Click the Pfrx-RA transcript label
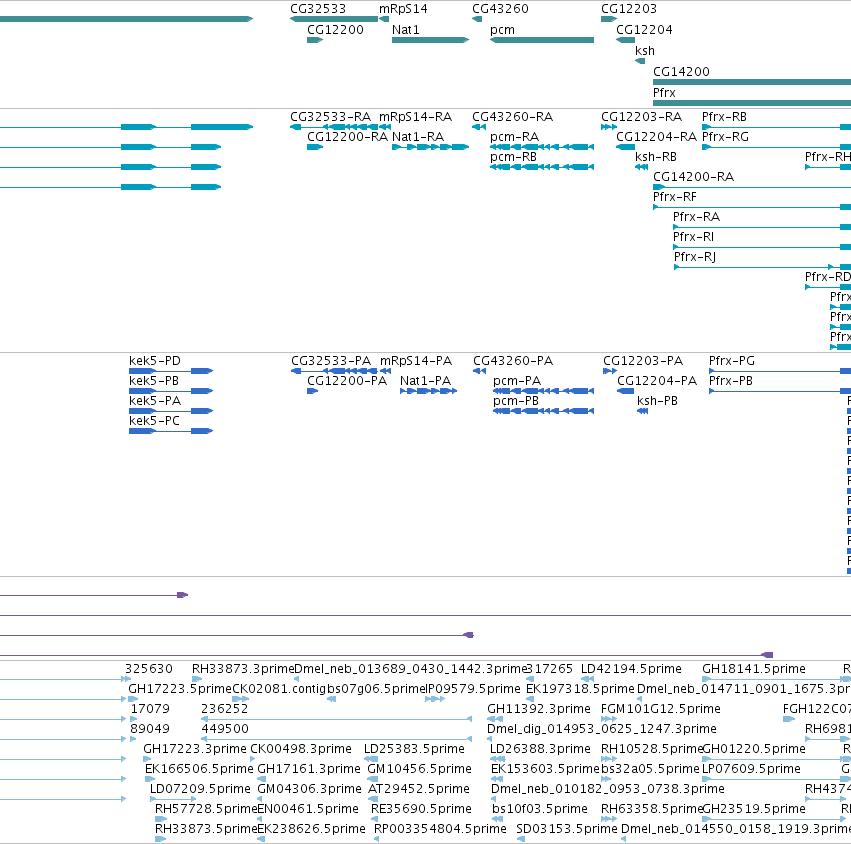The height and width of the screenshot is (844, 851). 696,217
